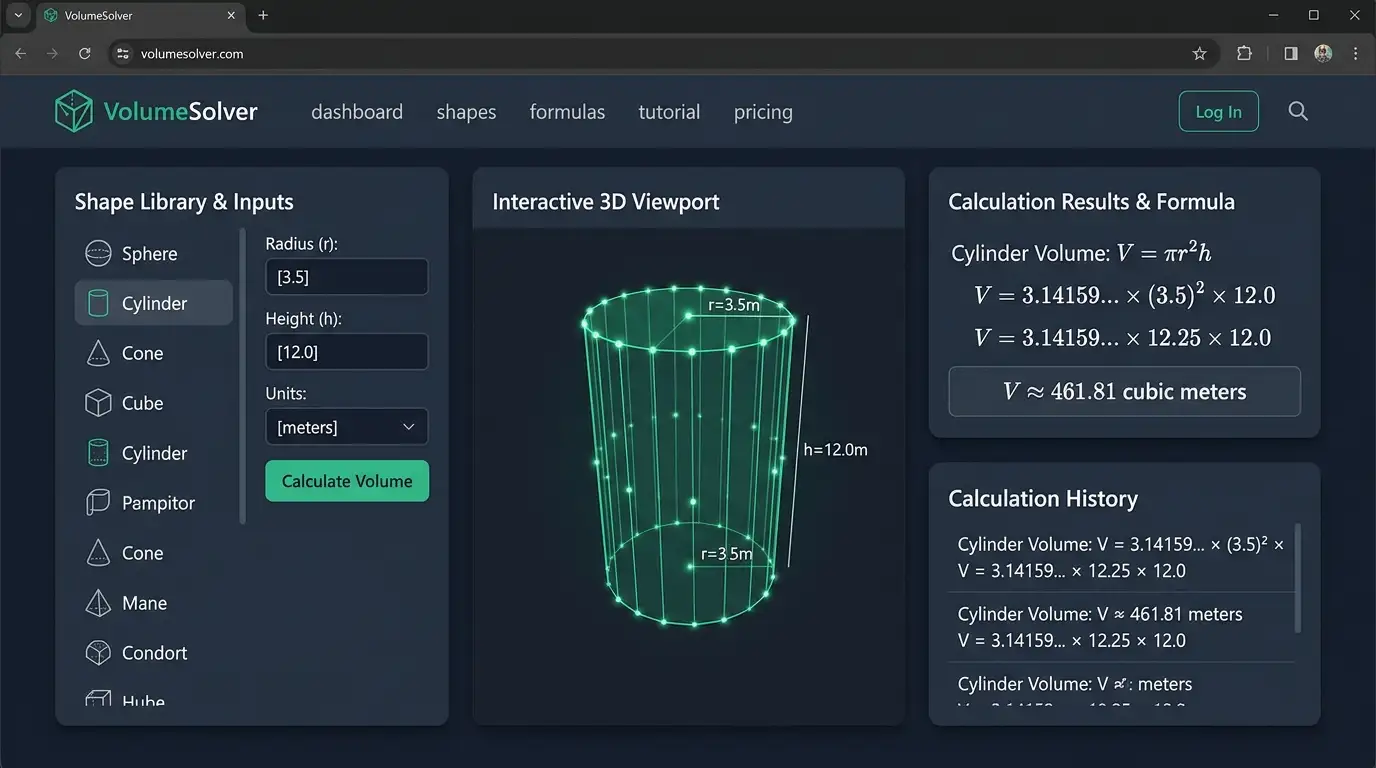This screenshot has height=768, width=1376.
Task: Select the second Cylinder icon below Cube
Action: click(x=98, y=453)
